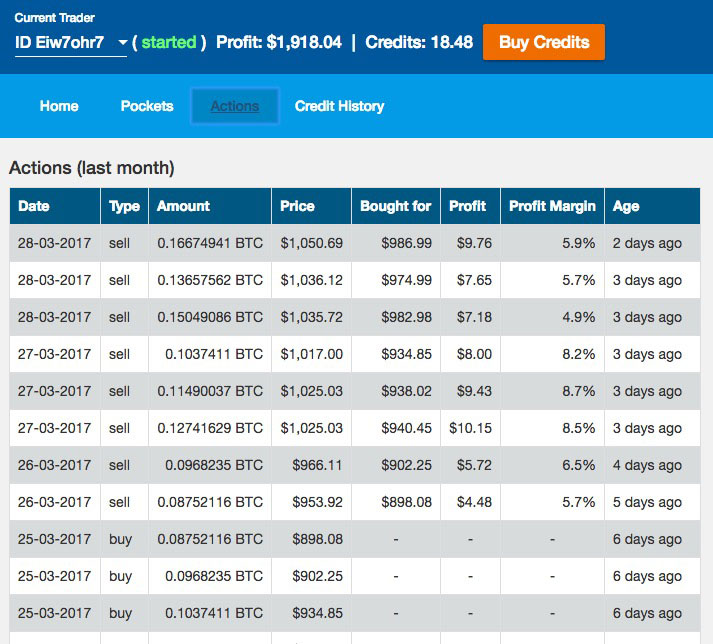The height and width of the screenshot is (644, 713).
Task: Click the 4 days ago age cell
Action: [x=652, y=465]
